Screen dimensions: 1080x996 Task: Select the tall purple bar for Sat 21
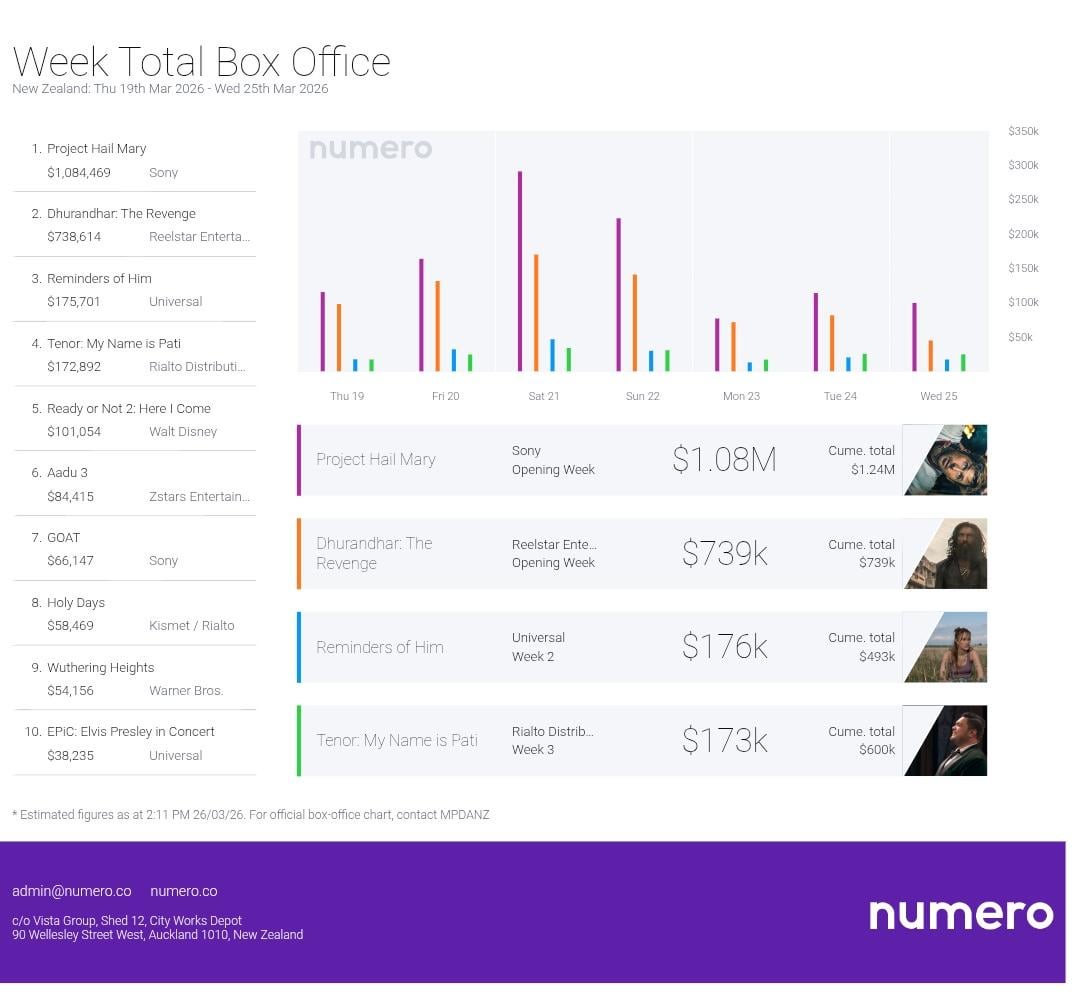tap(520, 270)
